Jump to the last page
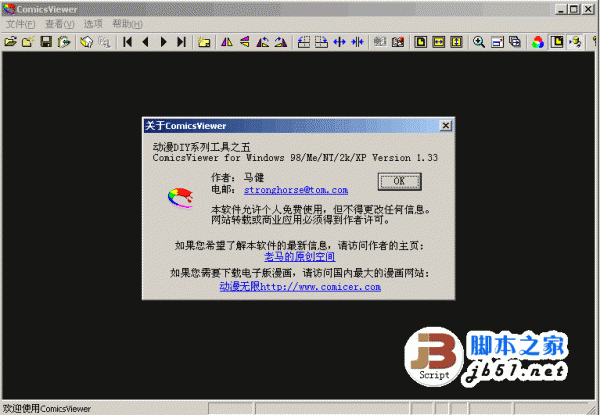600x415 pixels. [181, 42]
